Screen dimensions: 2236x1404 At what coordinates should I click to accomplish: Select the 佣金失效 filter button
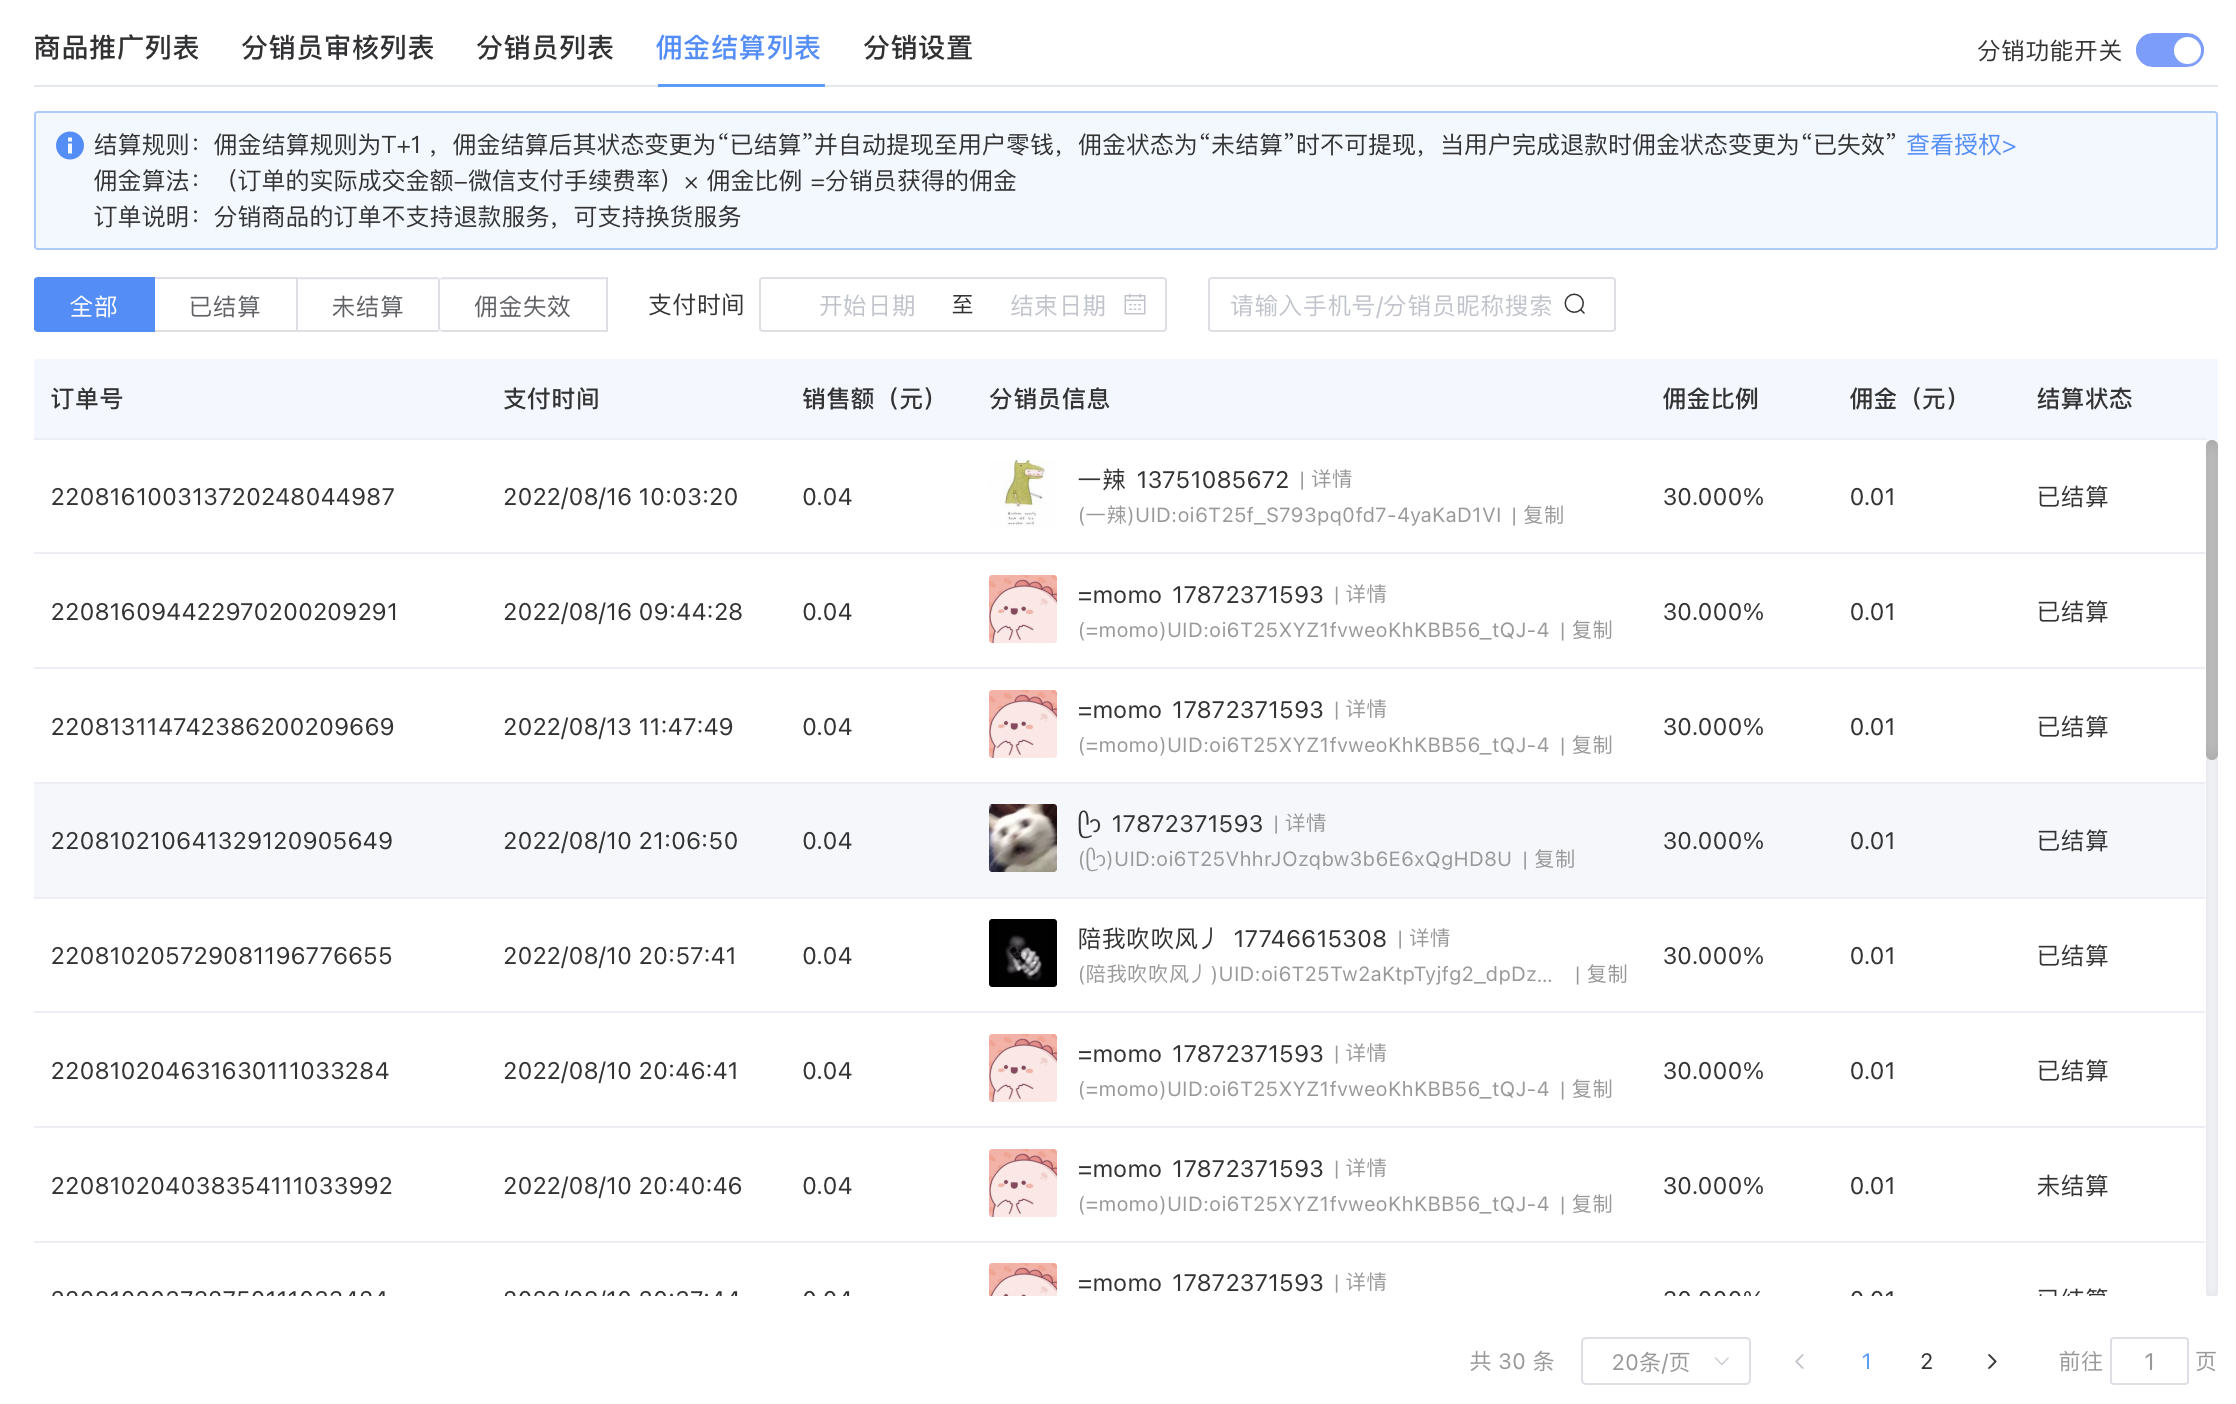(522, 305)
